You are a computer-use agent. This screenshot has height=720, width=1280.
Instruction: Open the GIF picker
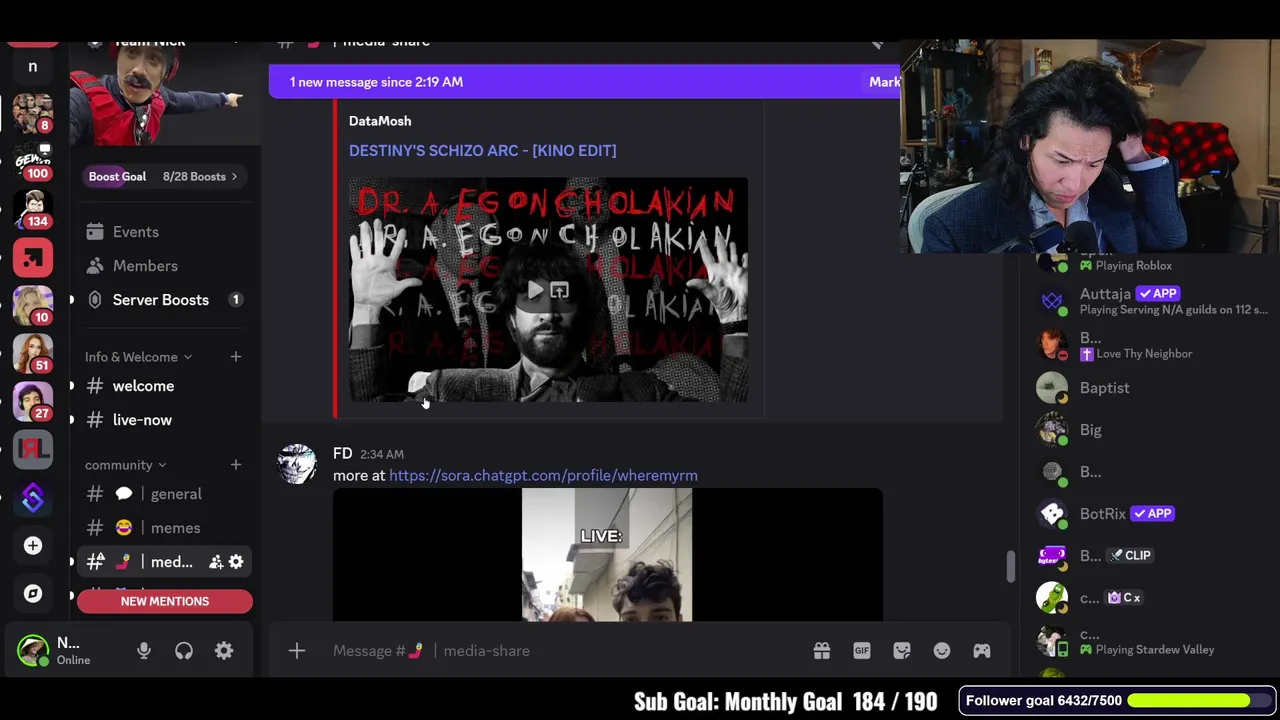[x=862, y=651]
